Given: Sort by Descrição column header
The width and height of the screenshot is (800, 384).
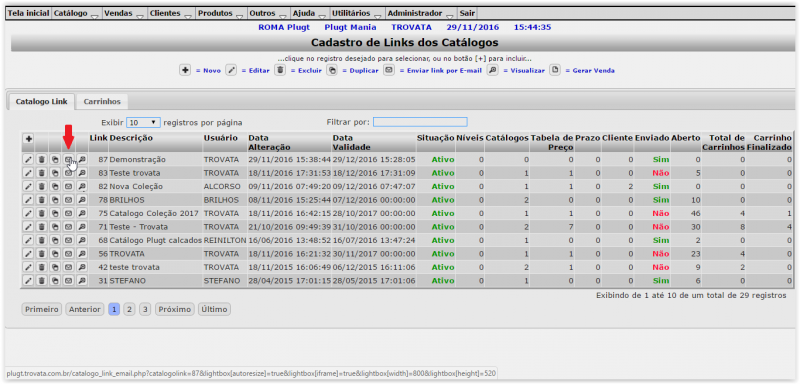Looking at the screenshot, I should coord(156,142).
